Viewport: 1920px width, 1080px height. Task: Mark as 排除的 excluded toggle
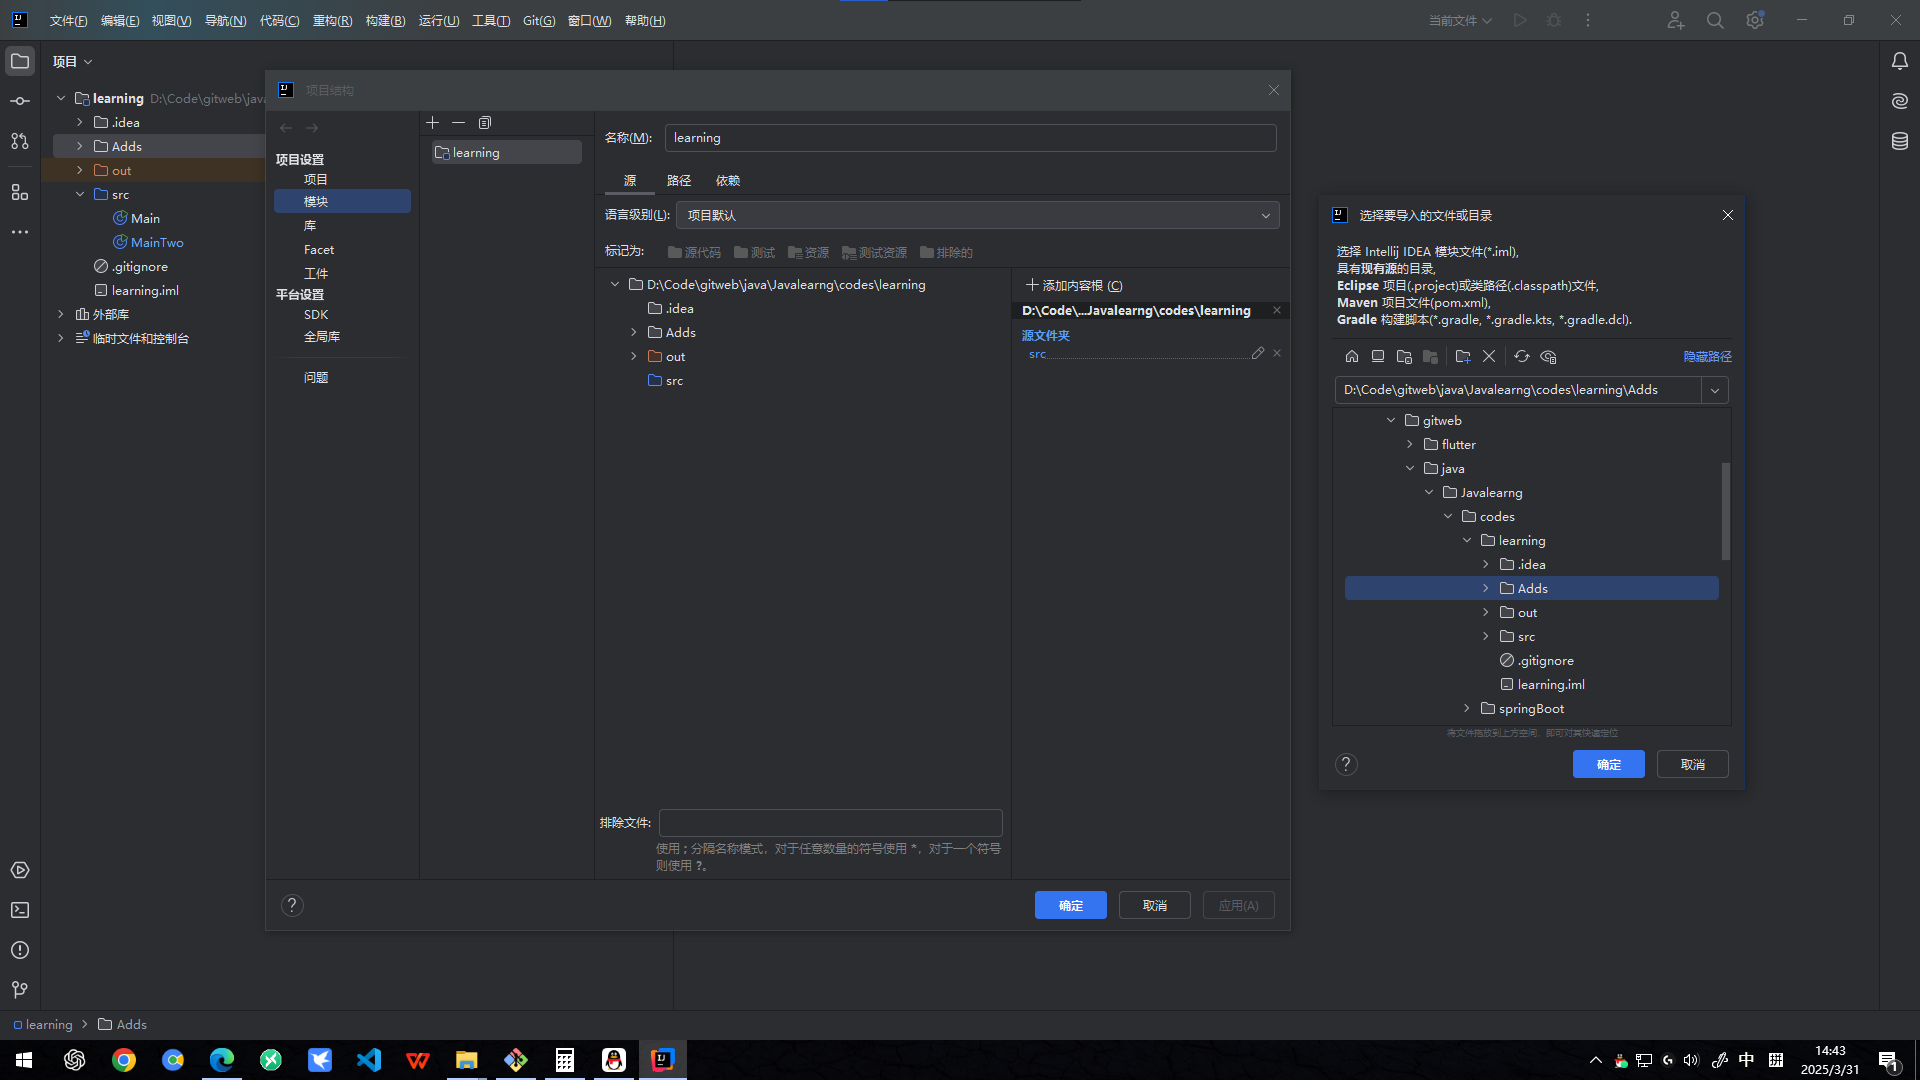946,253
